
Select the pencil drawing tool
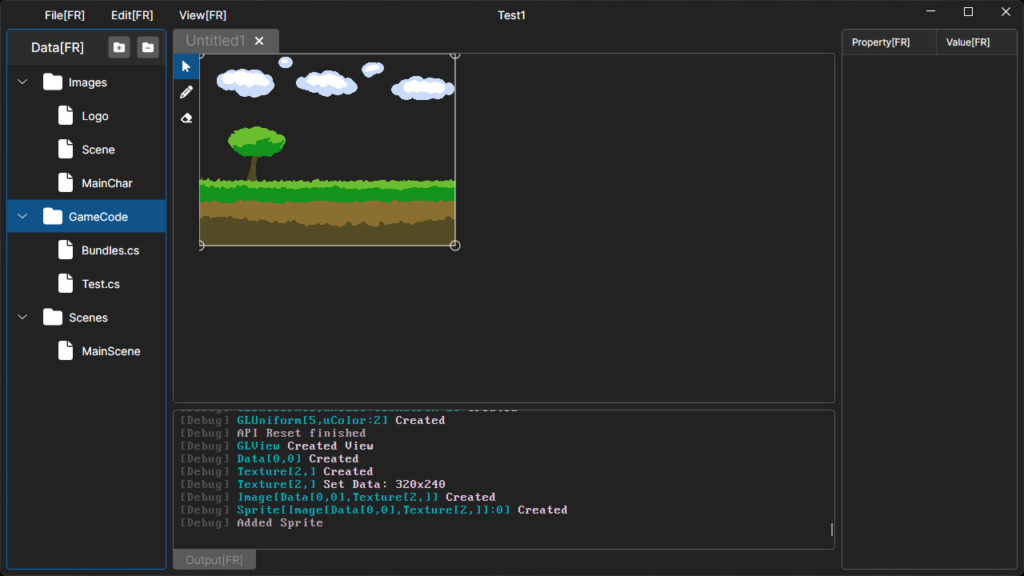(186, 92)
